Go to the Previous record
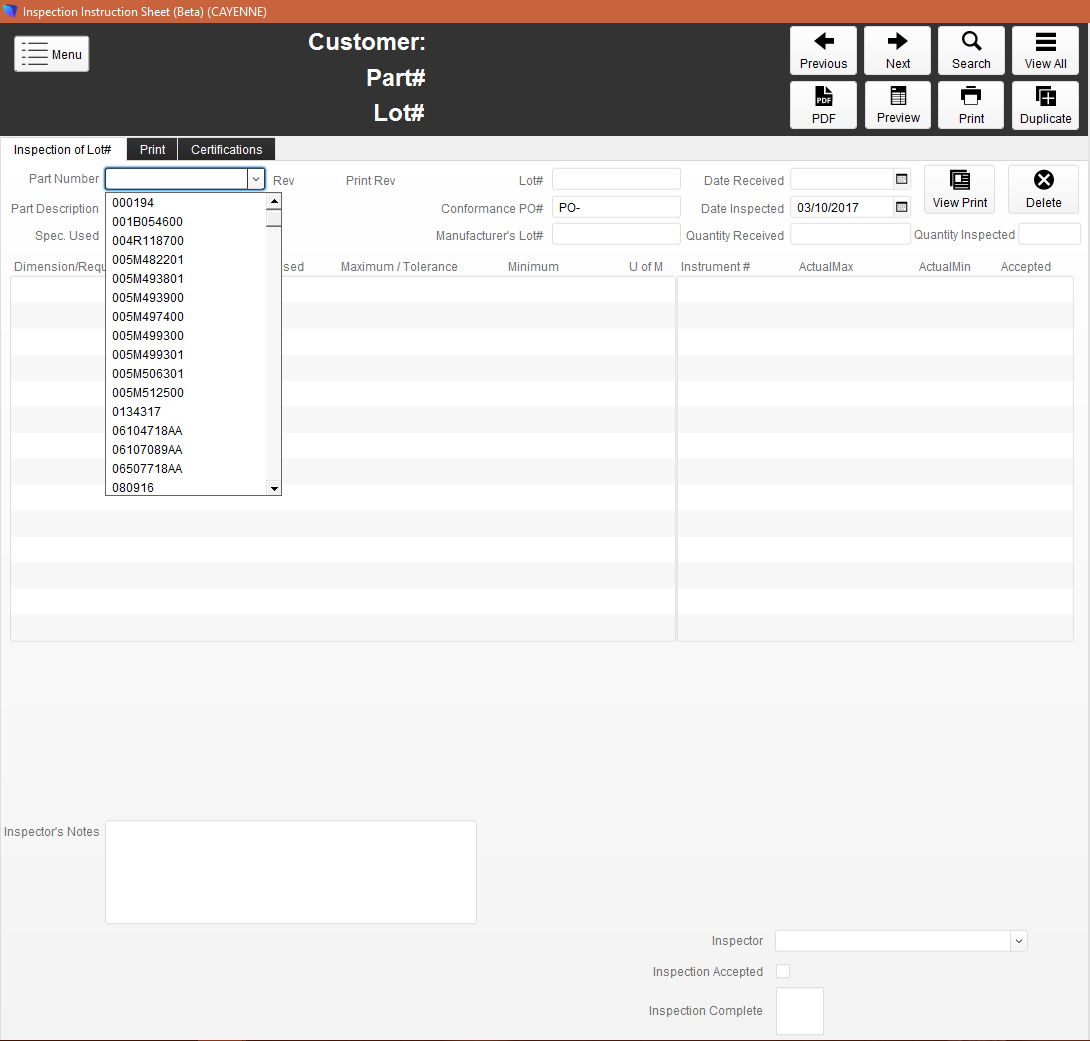 pos(823,51)
